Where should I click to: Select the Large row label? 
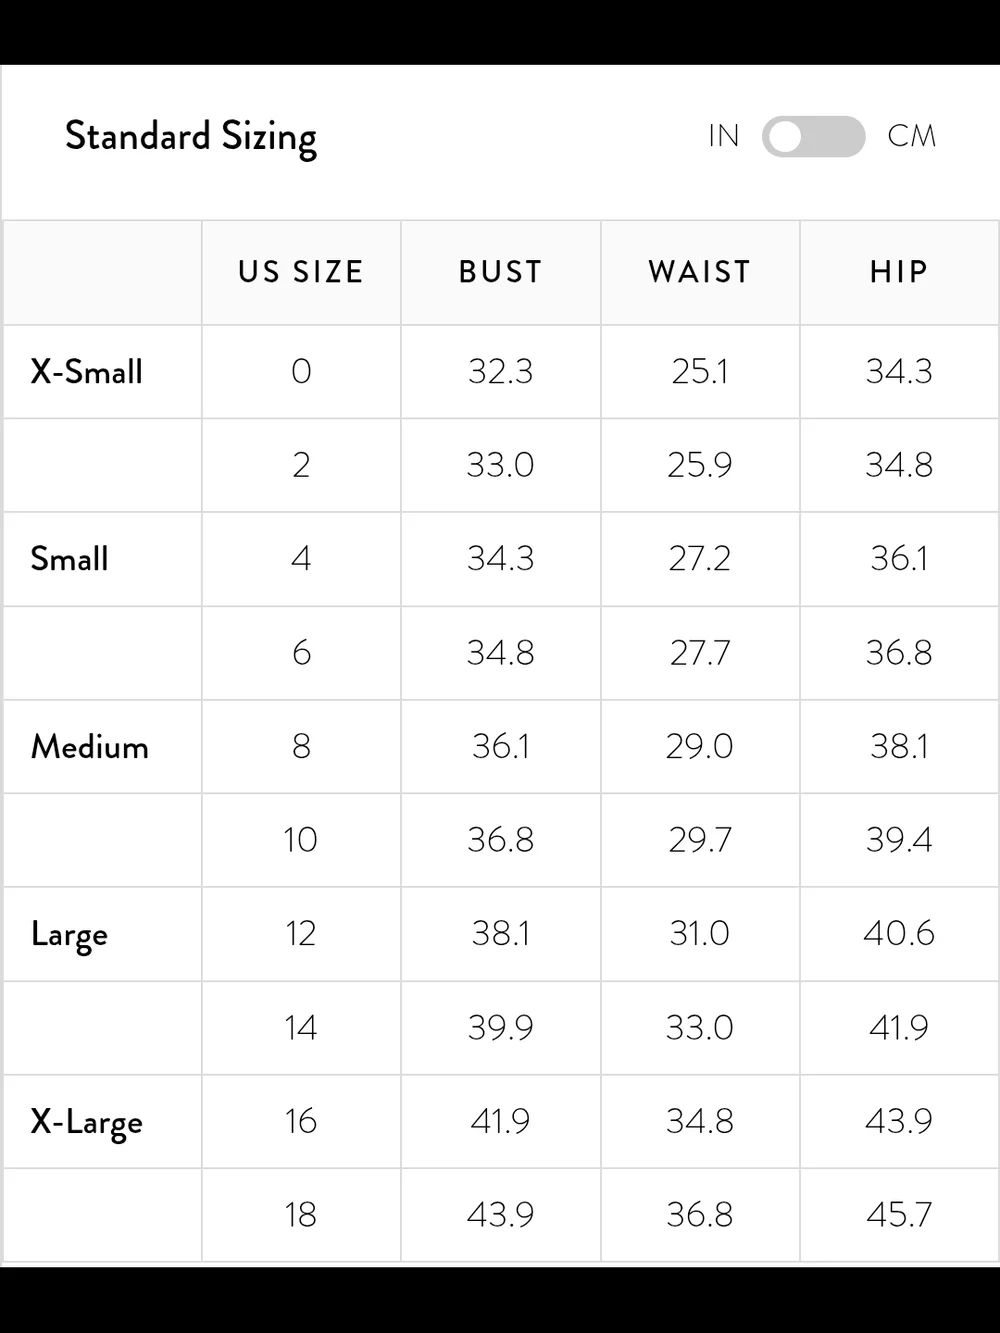(x=69, y=934)
